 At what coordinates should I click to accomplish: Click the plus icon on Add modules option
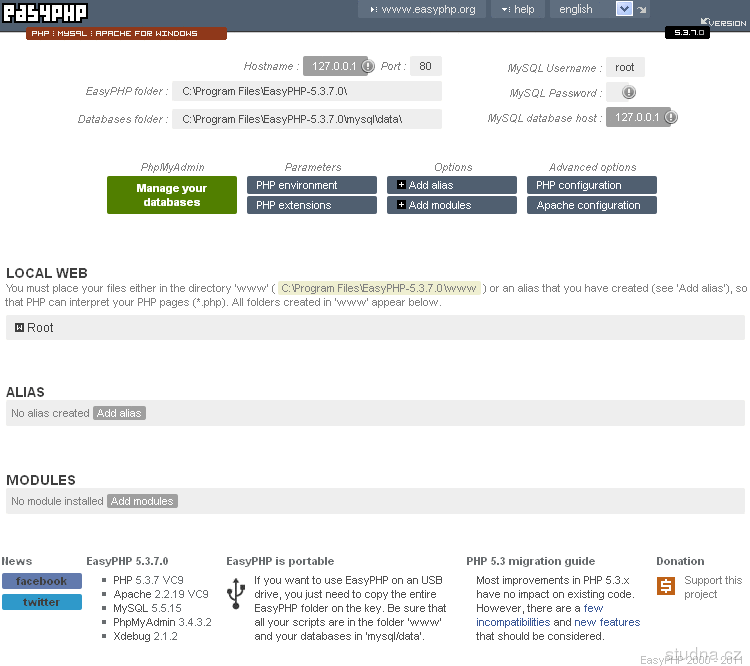pos(401,205)
